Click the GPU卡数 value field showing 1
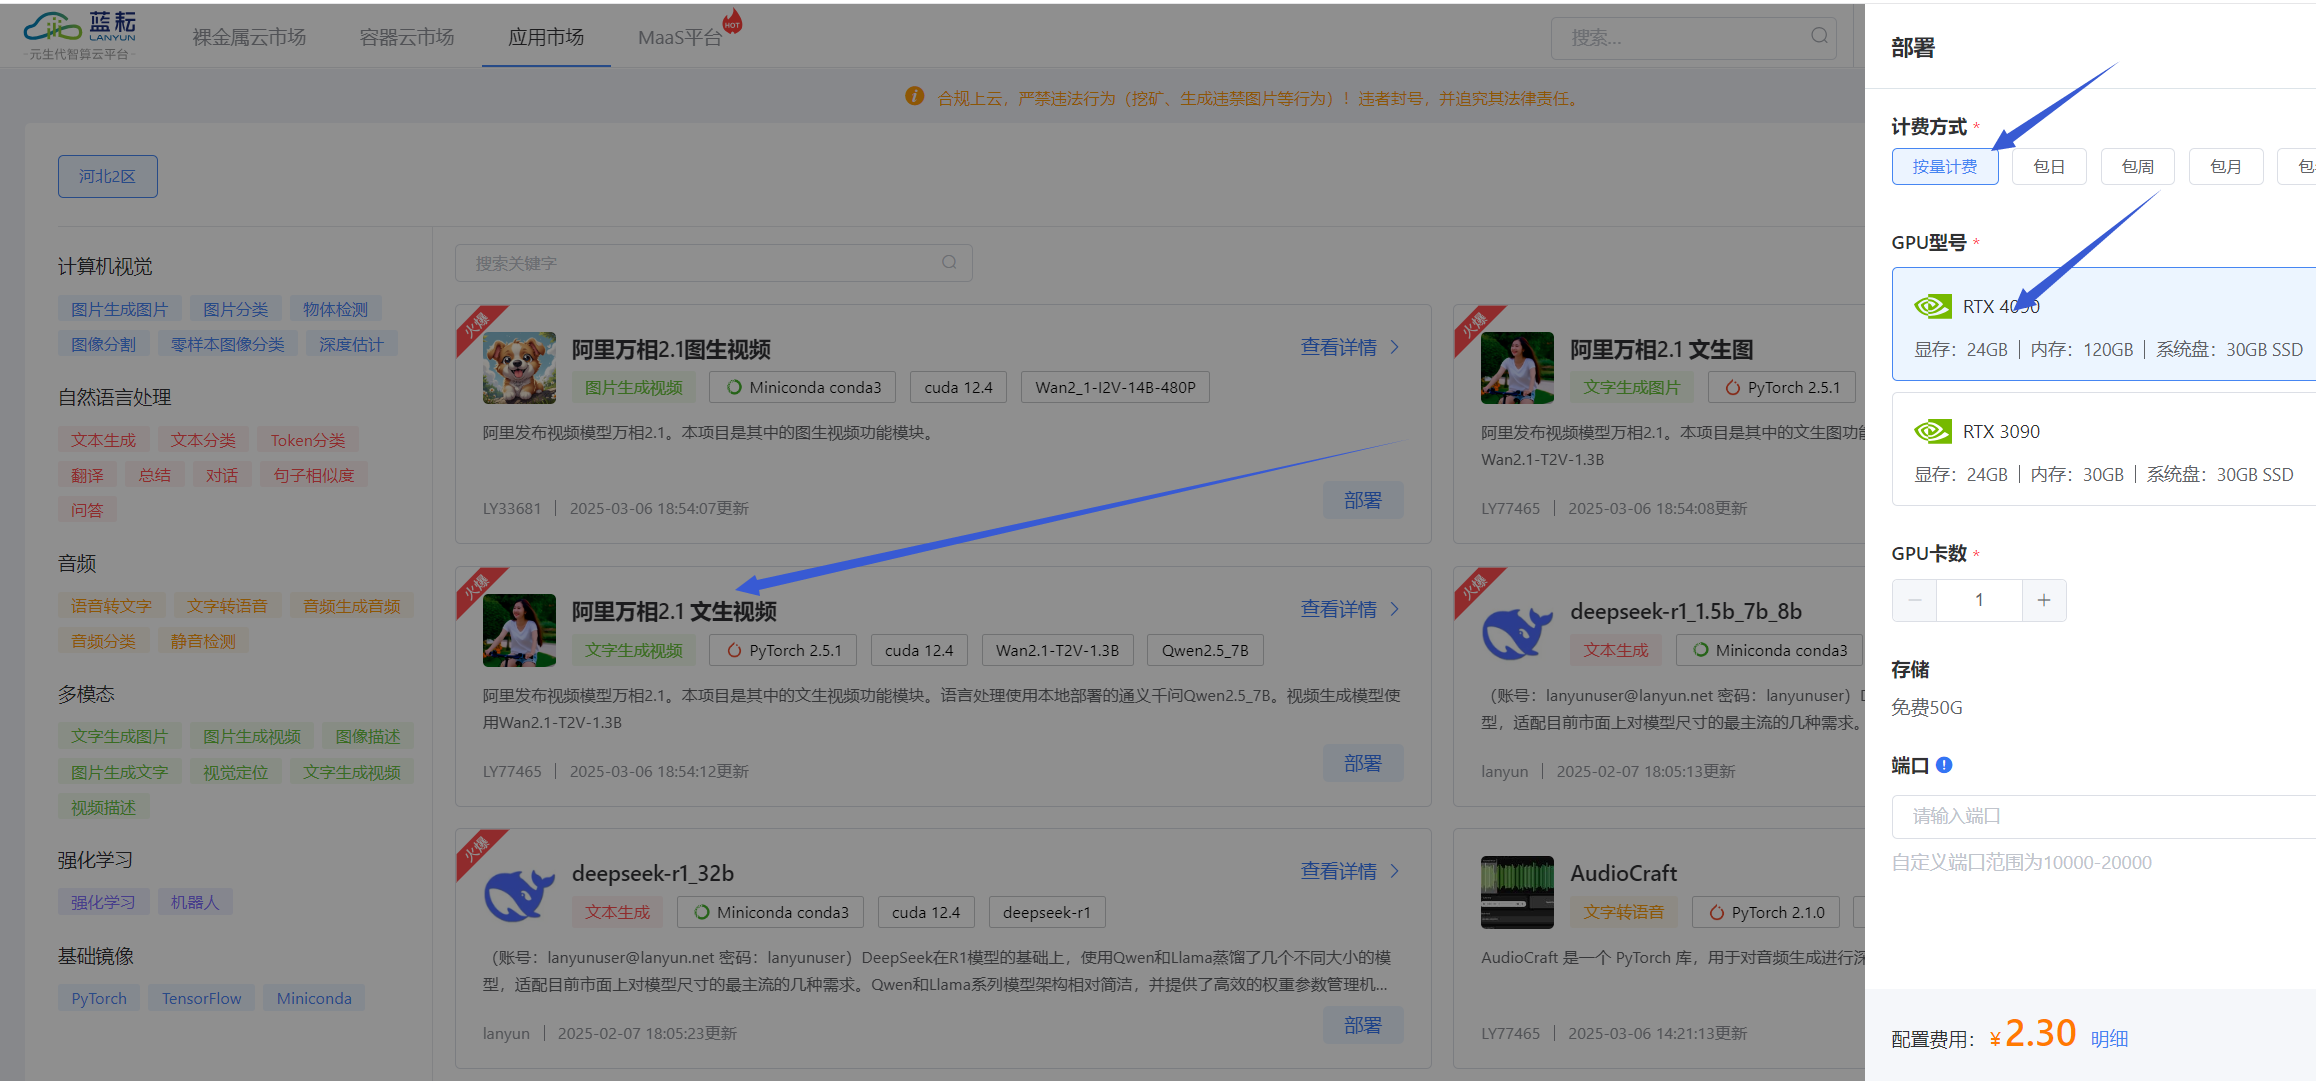Screen dimensions: 2316x1081 point(1979,600)
